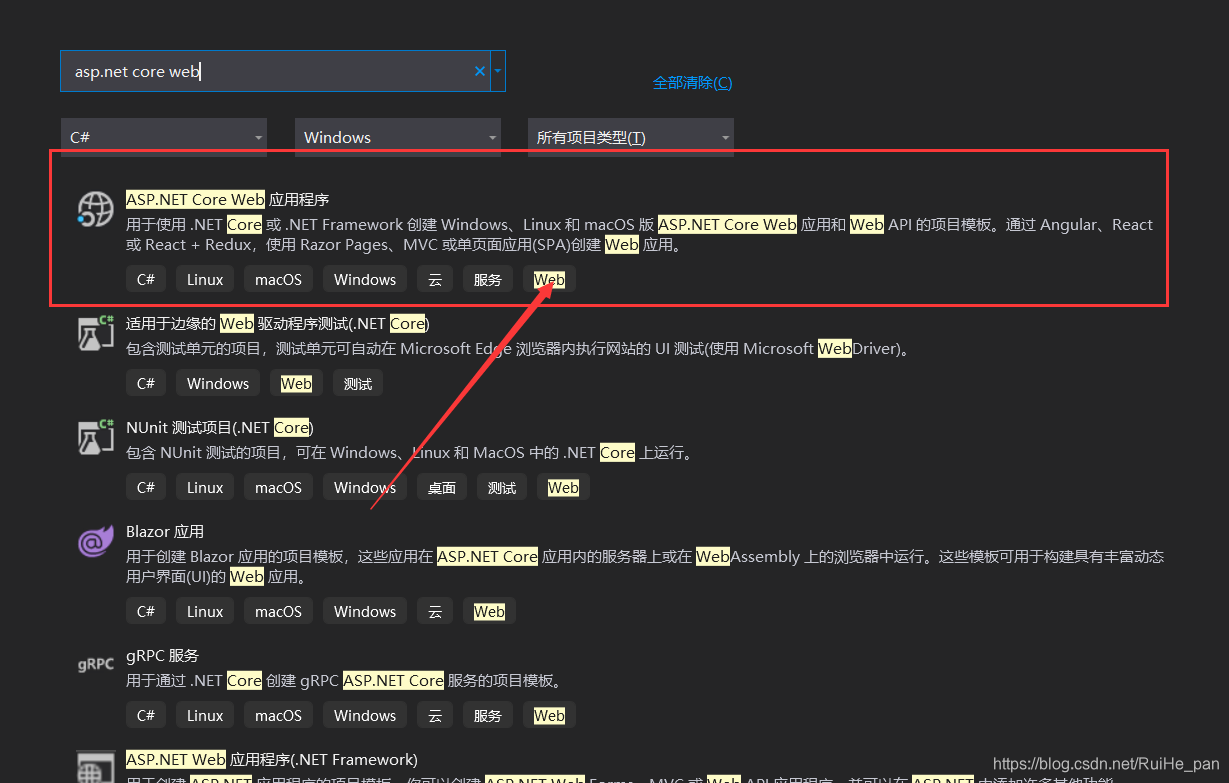Click the macOS tag under ASP.NET Core Web
1229x783 pixels.
point(278,279)
